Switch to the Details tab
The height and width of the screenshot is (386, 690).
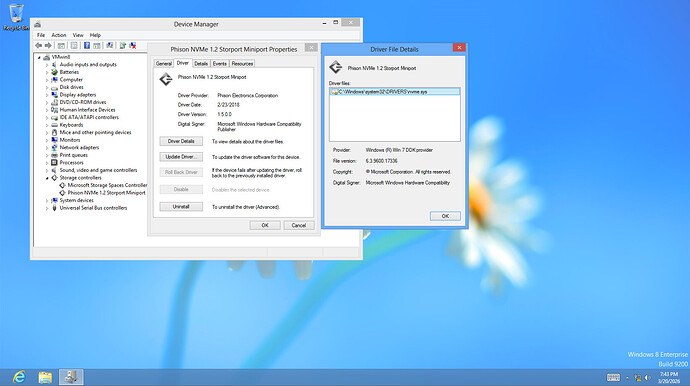[201, 64]
